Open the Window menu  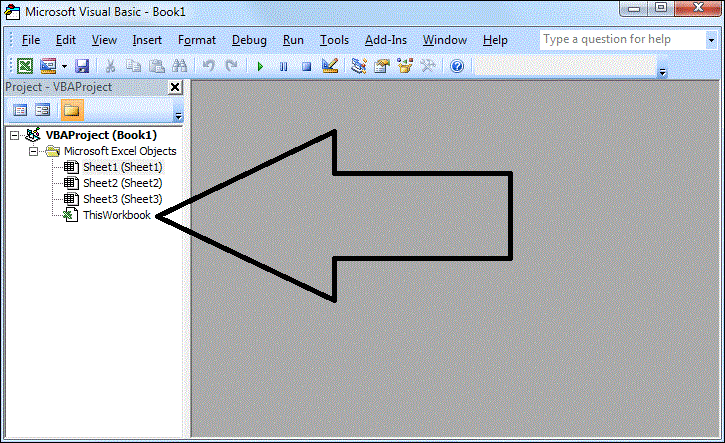[445, 40]
